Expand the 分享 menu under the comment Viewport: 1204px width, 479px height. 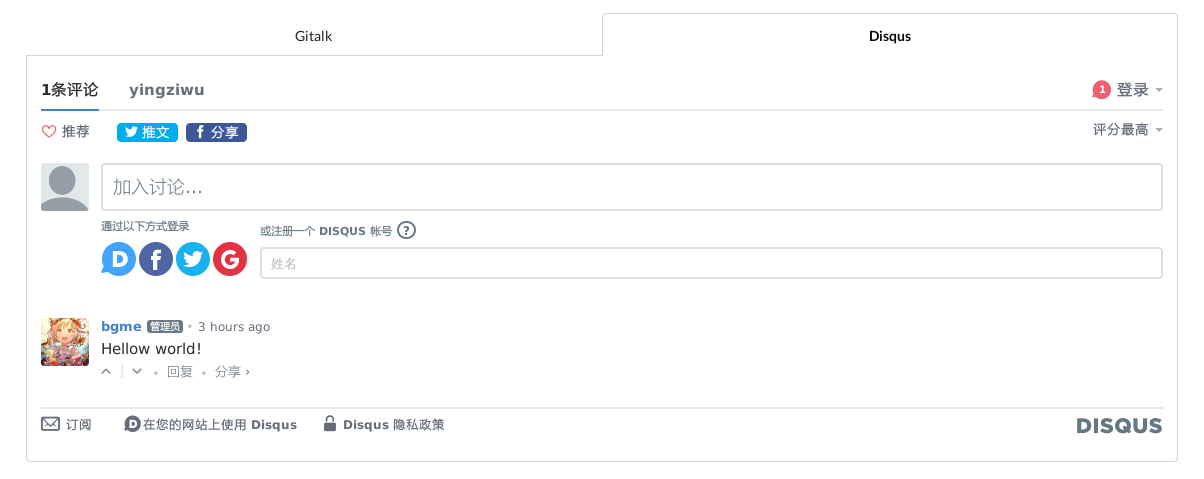(x=232, y=372)
